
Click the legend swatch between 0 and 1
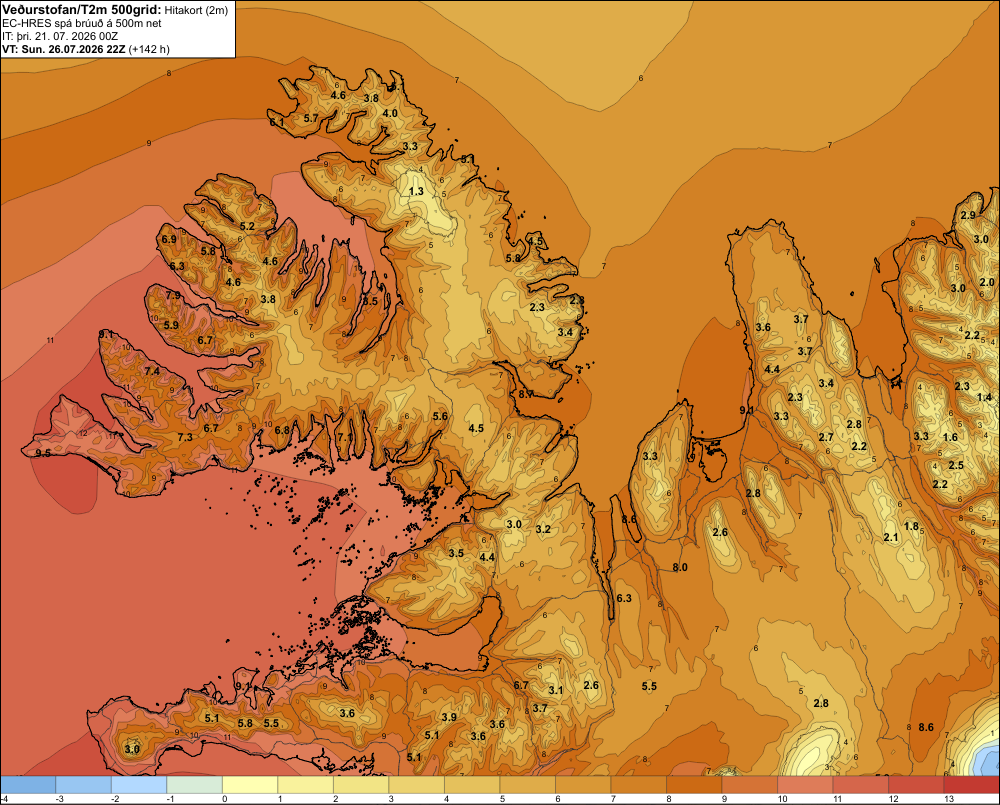250,785
